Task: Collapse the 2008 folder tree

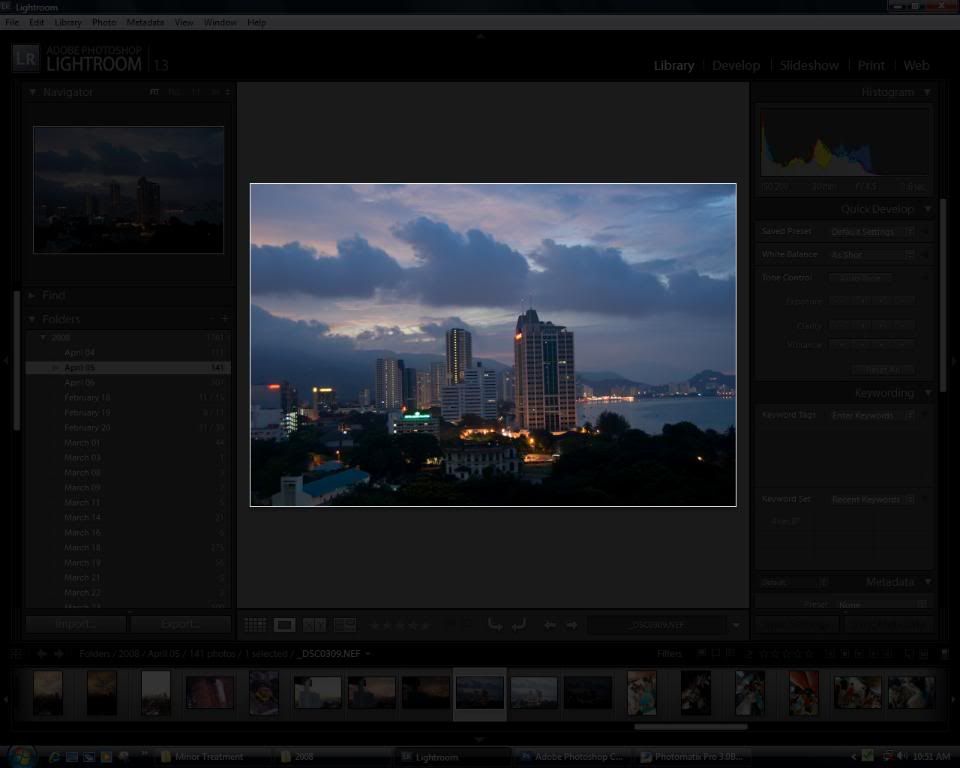Action: (x=42, y=338)
